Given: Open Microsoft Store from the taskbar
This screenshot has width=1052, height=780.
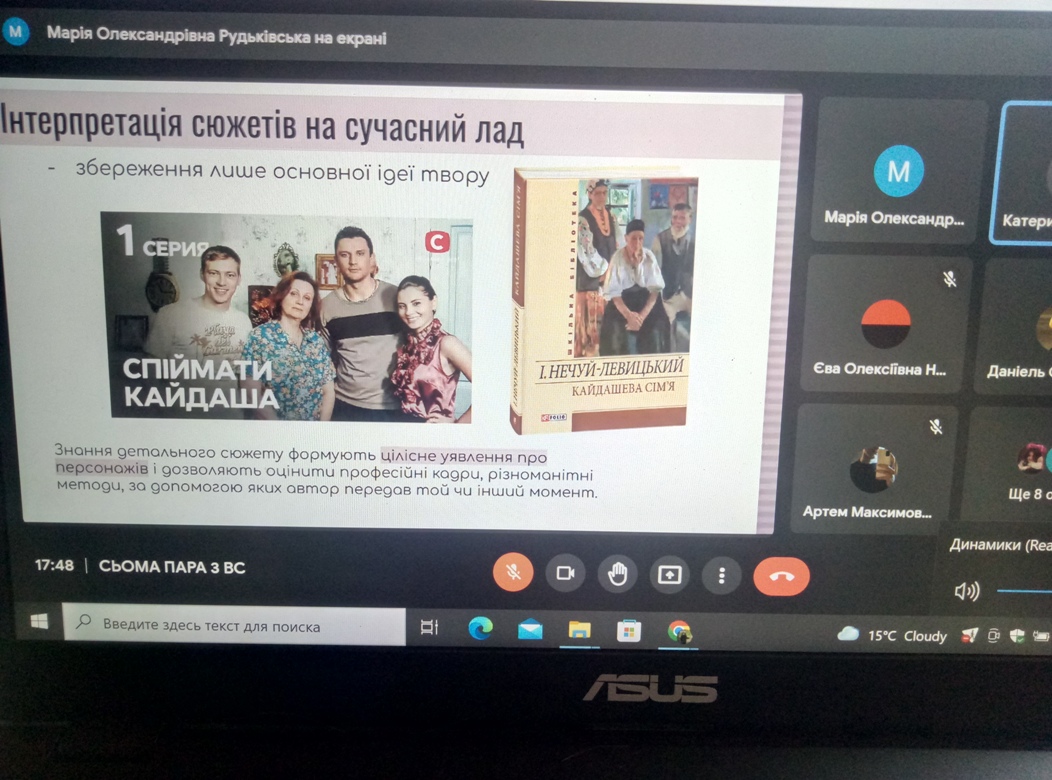Looking at the screenshot, I should click(629, 631).
